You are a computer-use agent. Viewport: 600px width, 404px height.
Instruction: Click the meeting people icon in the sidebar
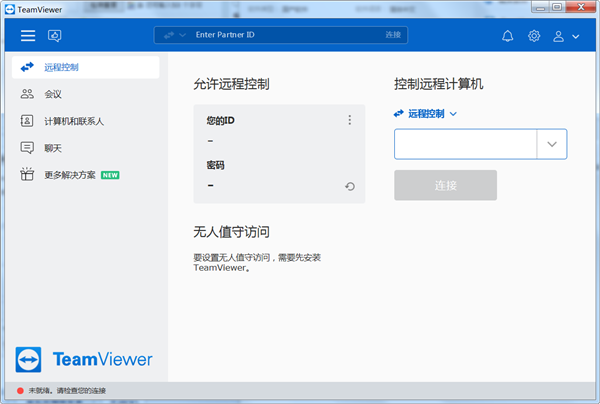[x=27, y=94]
